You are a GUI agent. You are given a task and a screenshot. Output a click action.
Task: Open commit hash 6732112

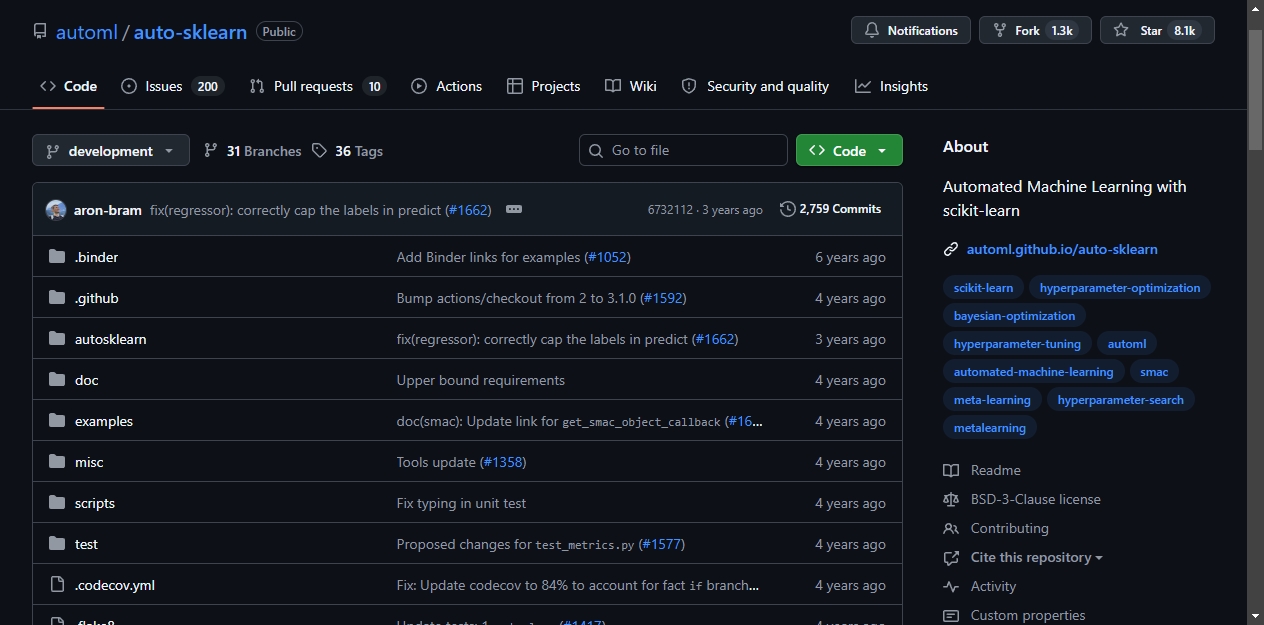click(x=670, y=210)
